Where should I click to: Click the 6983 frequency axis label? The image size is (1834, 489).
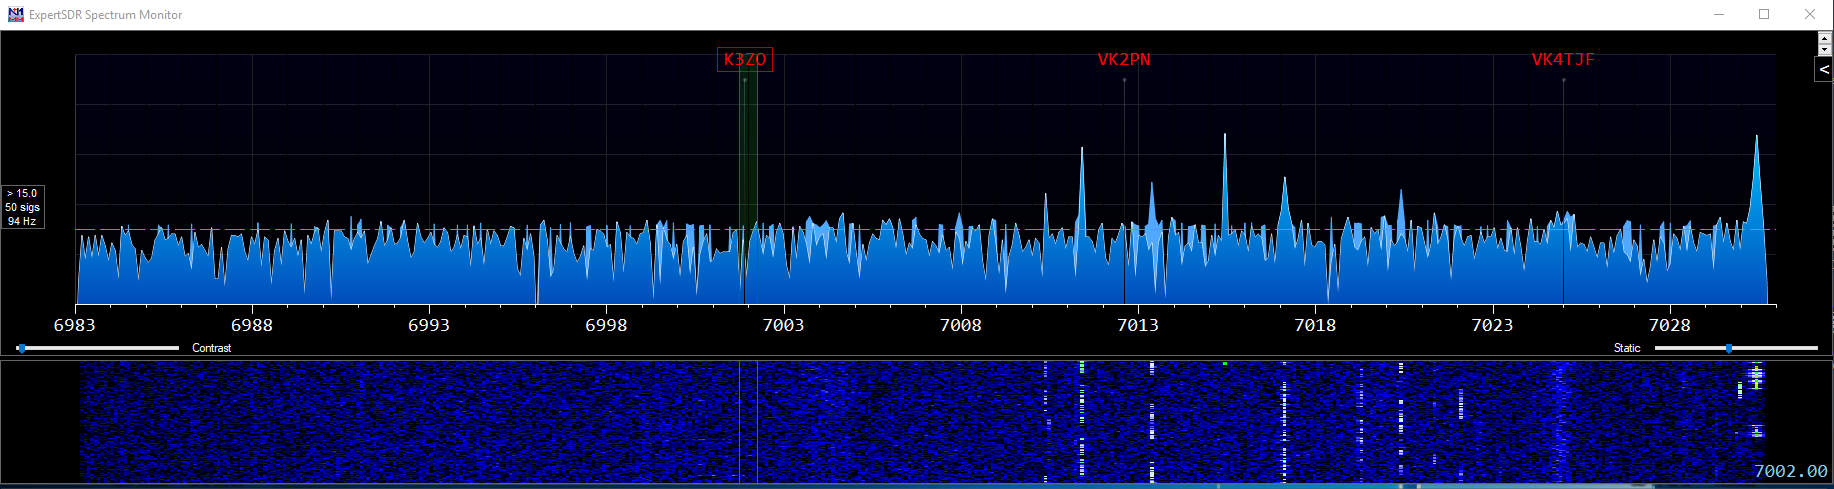(75, 325)
